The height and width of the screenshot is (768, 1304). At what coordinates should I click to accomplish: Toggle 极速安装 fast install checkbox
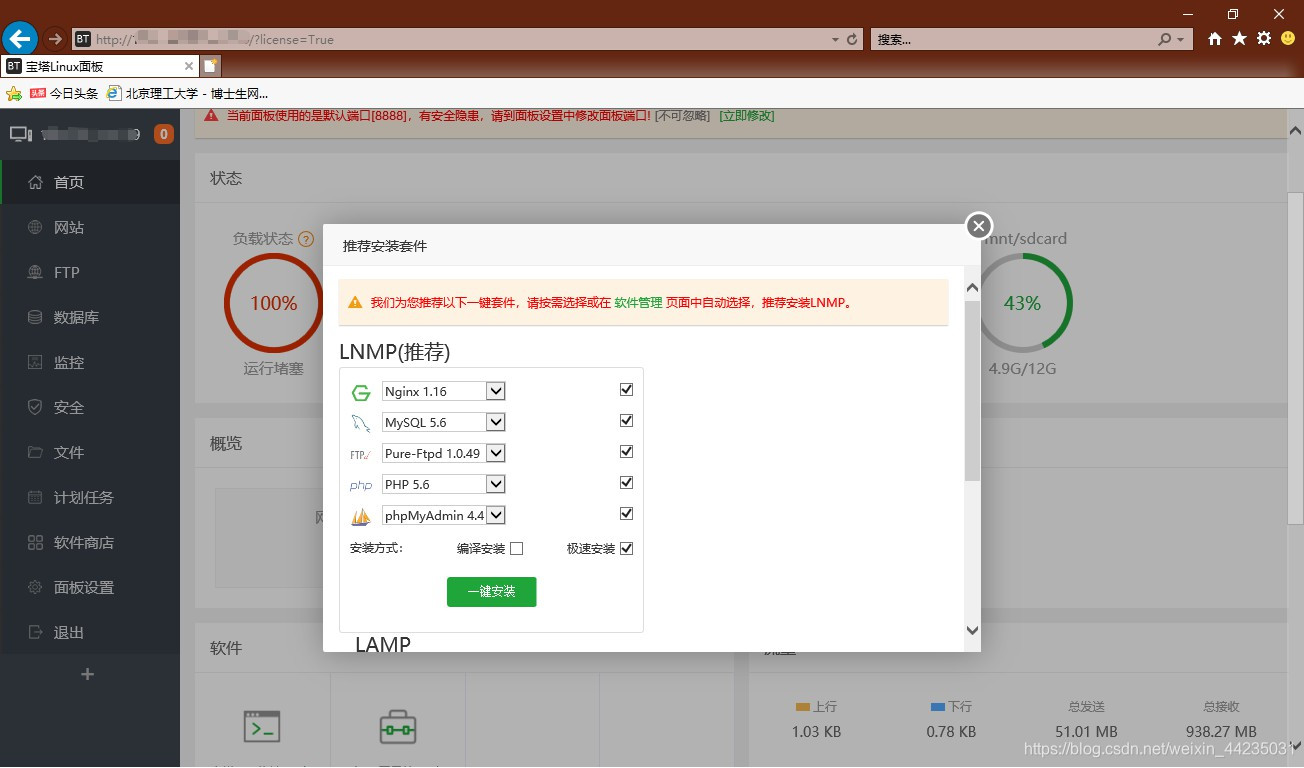627,548
